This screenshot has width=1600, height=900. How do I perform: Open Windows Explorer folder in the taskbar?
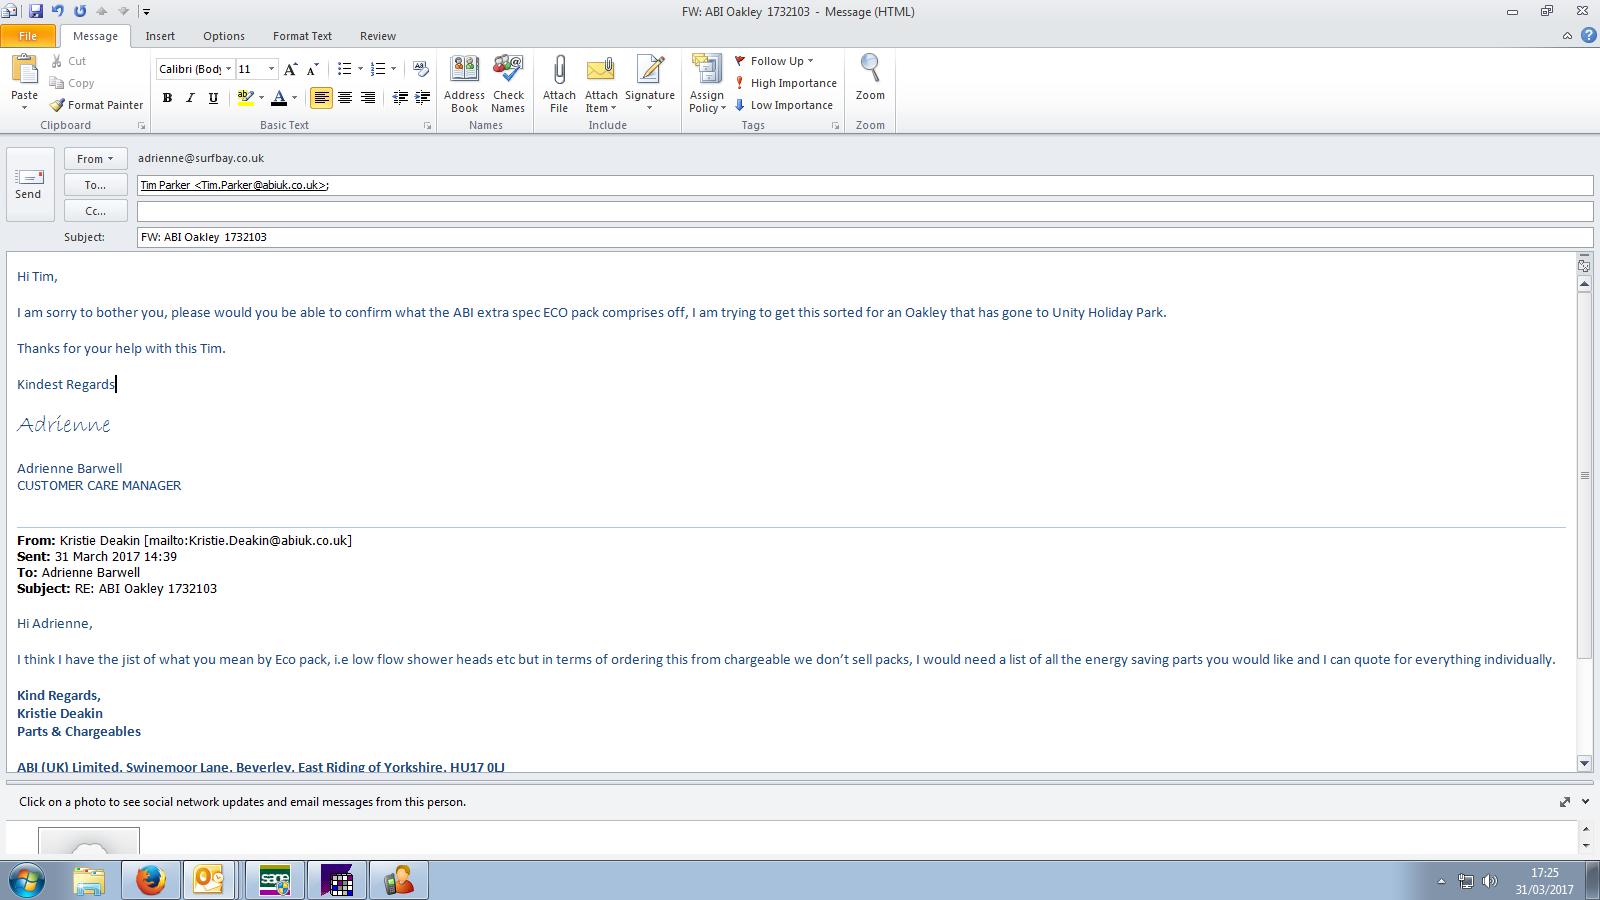point(89,880)
